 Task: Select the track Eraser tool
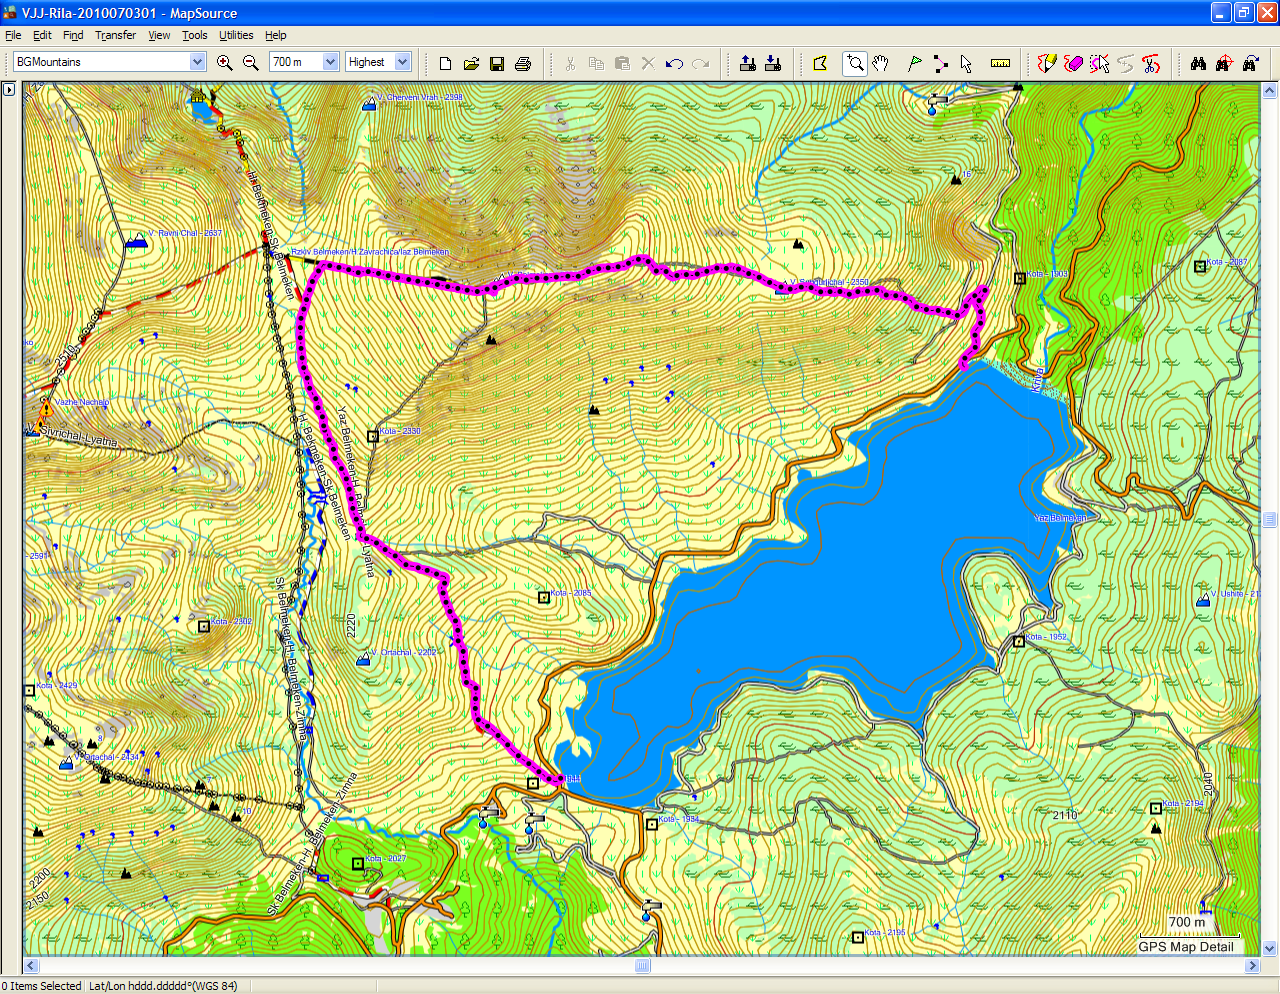pos(1073,63)
